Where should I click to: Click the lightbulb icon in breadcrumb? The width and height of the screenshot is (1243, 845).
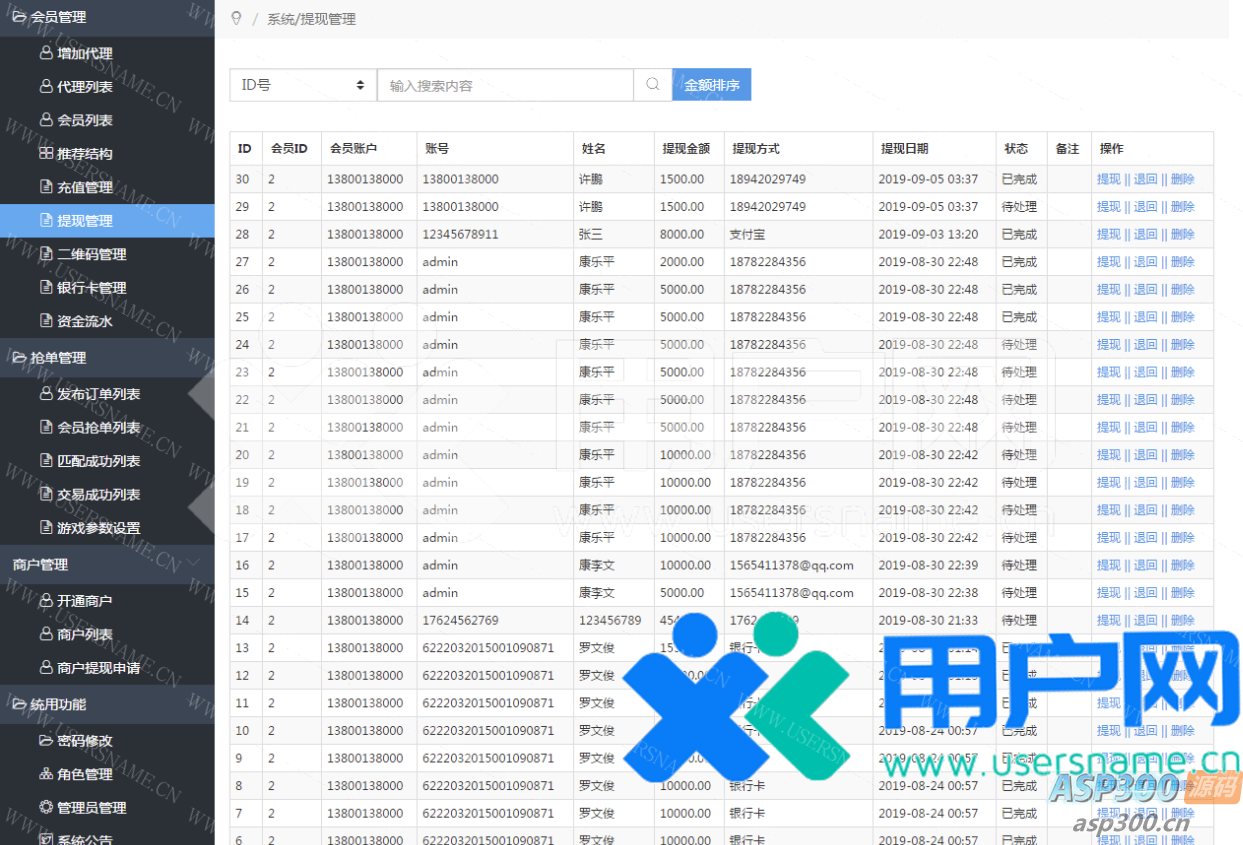(236, 18)
